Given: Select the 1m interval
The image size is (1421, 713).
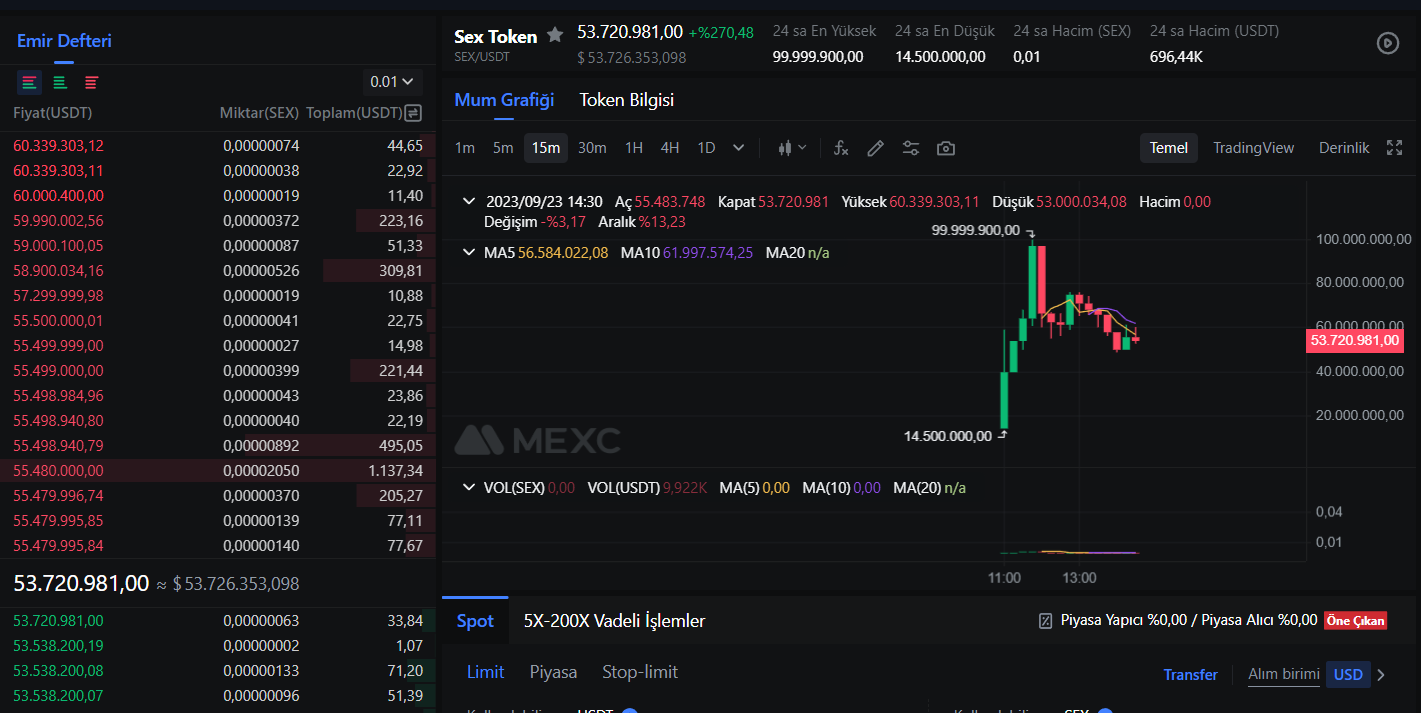Looking at the screenshot, I should (465, 148).
